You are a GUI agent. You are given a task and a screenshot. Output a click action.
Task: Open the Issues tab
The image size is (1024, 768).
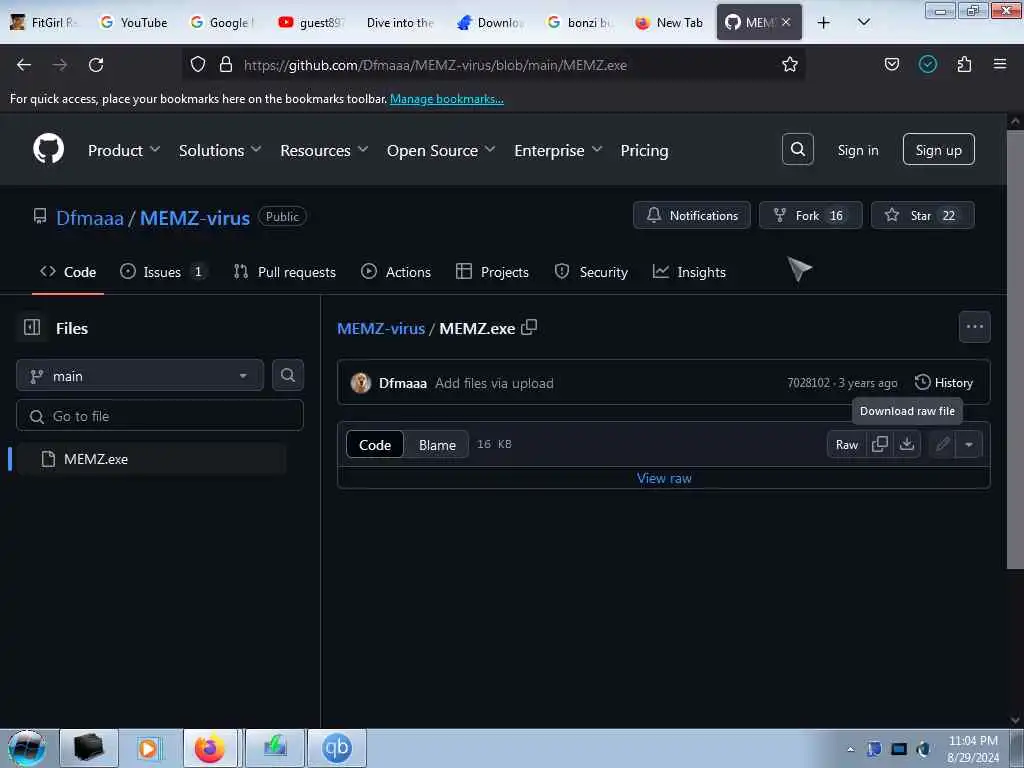pos(163,272)
